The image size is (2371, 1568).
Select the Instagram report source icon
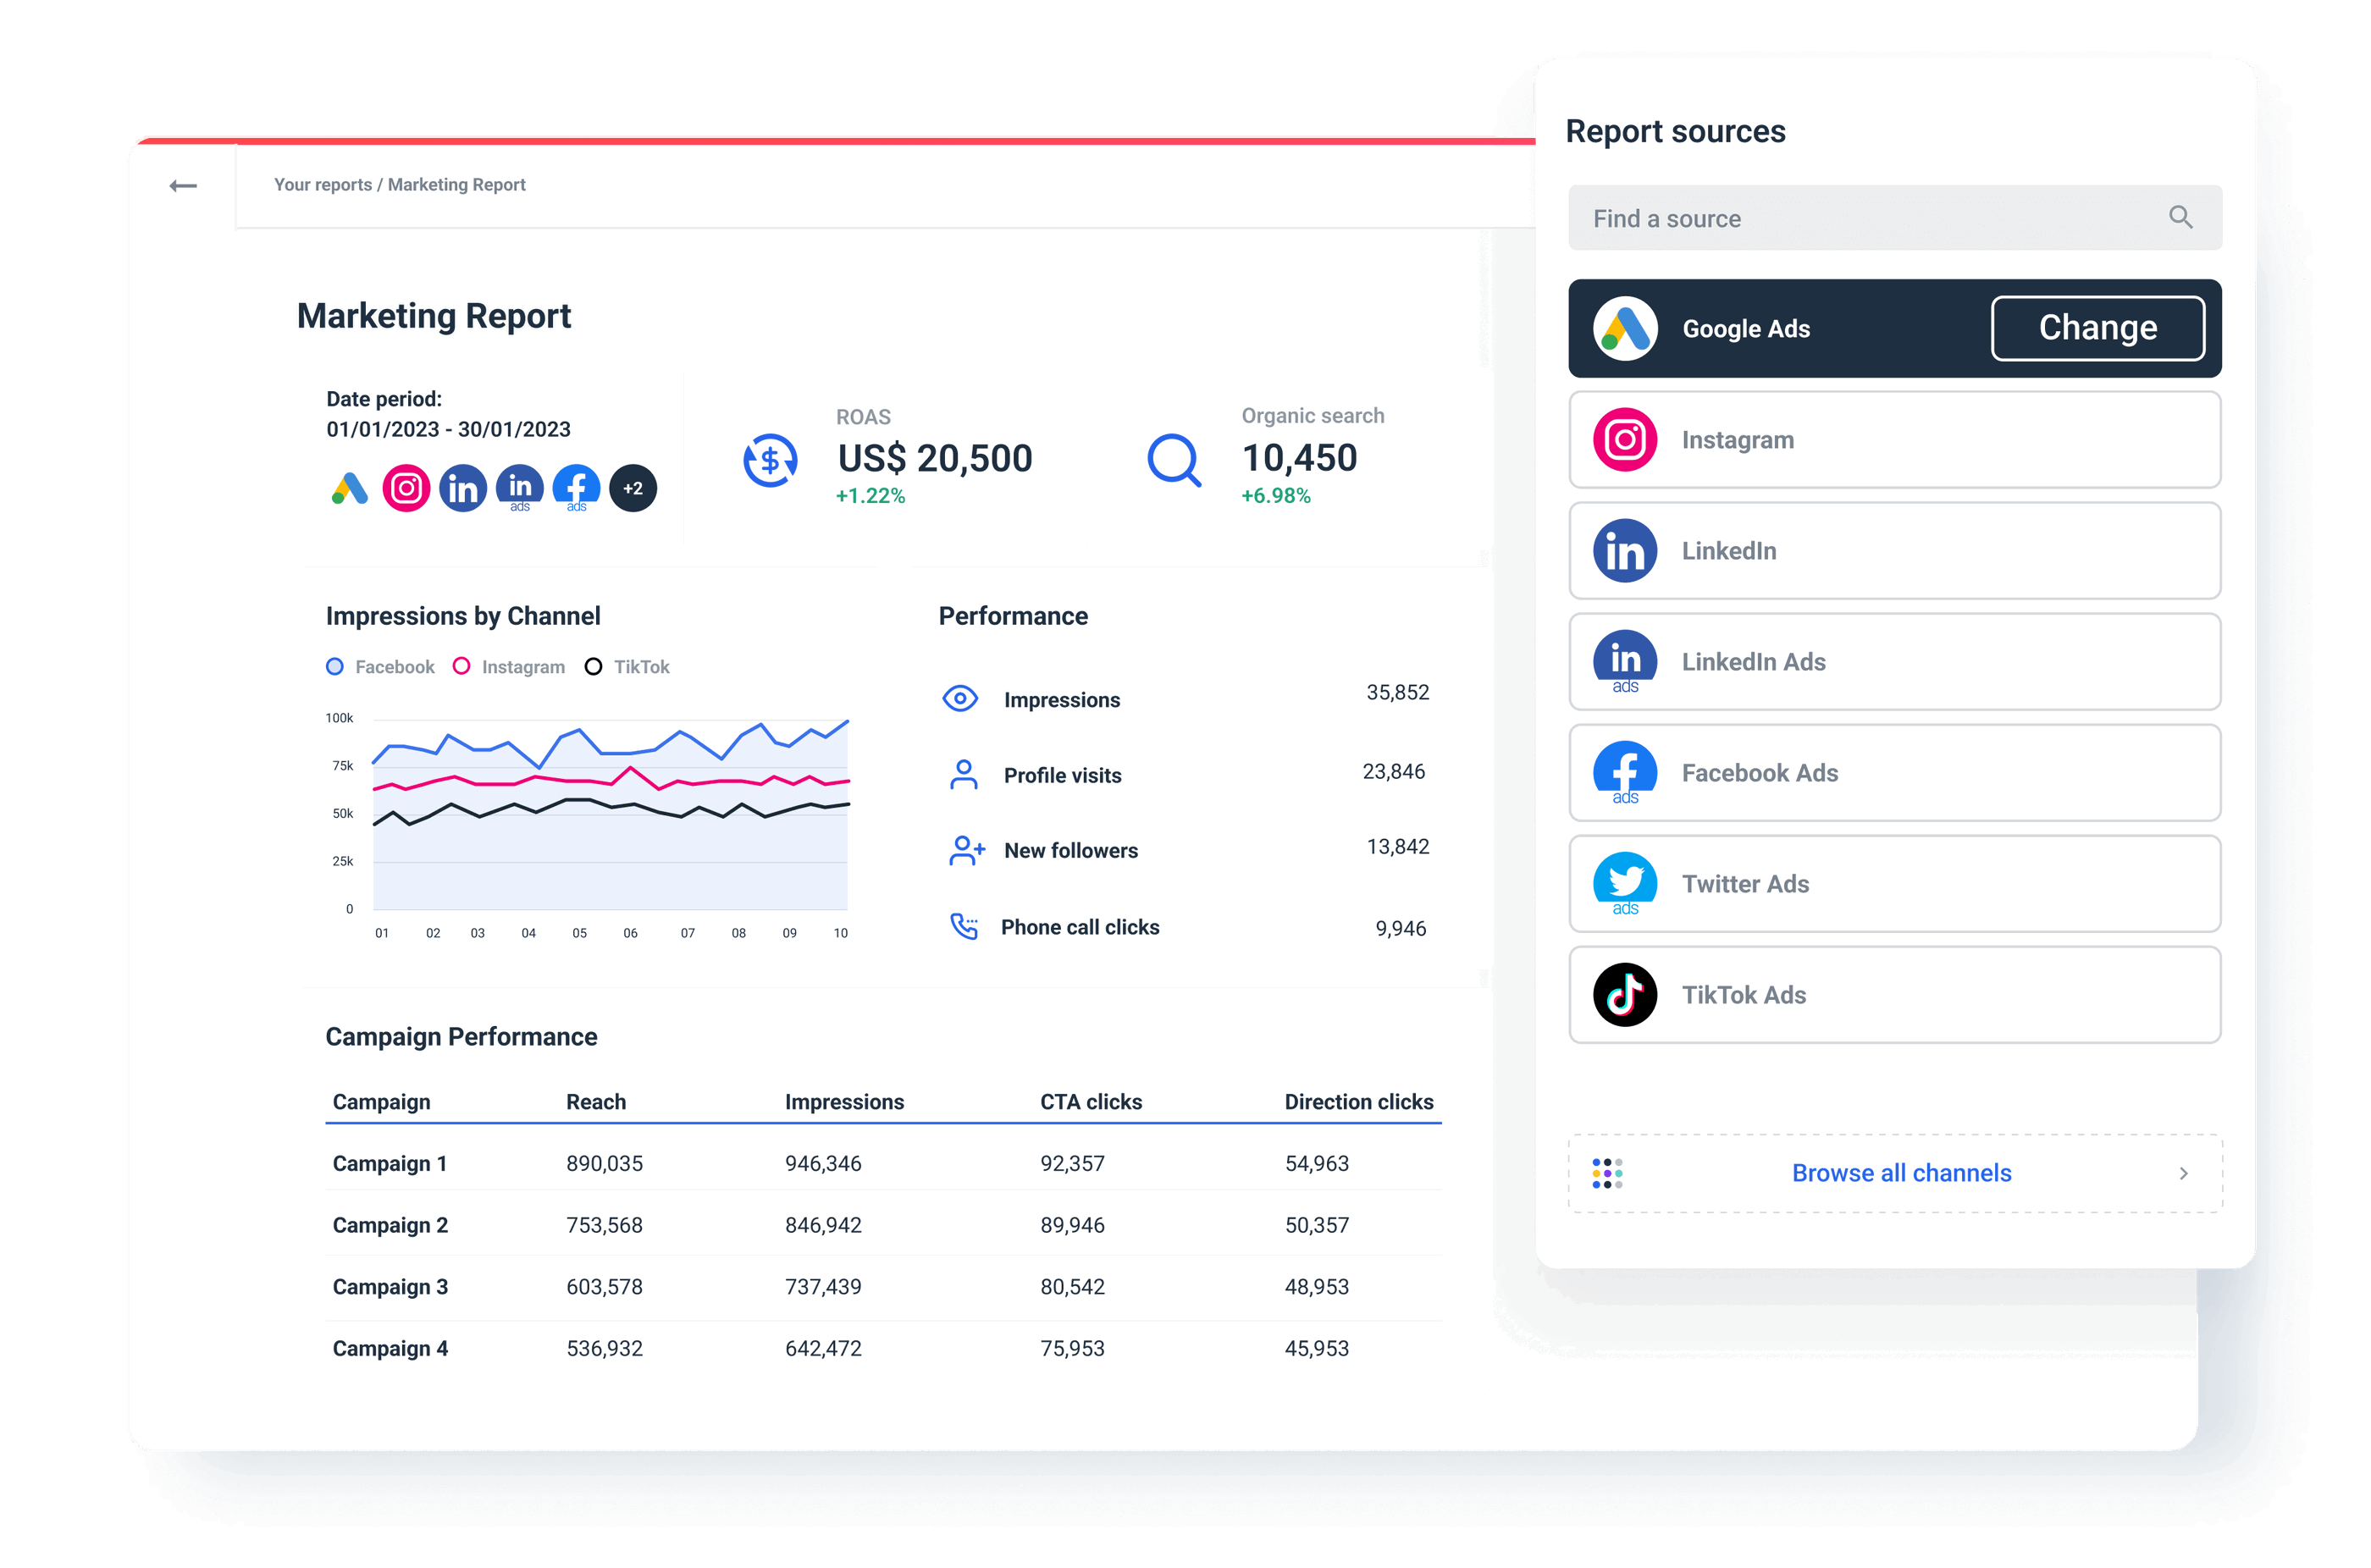[x=1624, y=439]
